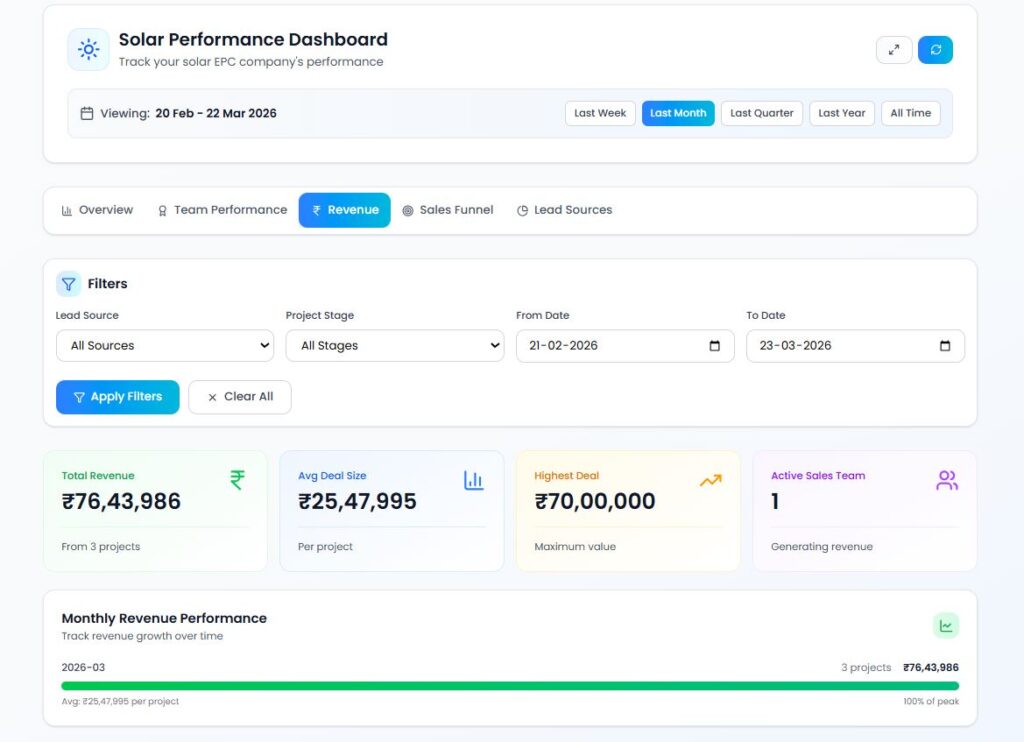Click the blue refresh icon button
The width and height of the screenshot is (1024, 742).
[935, 50]
